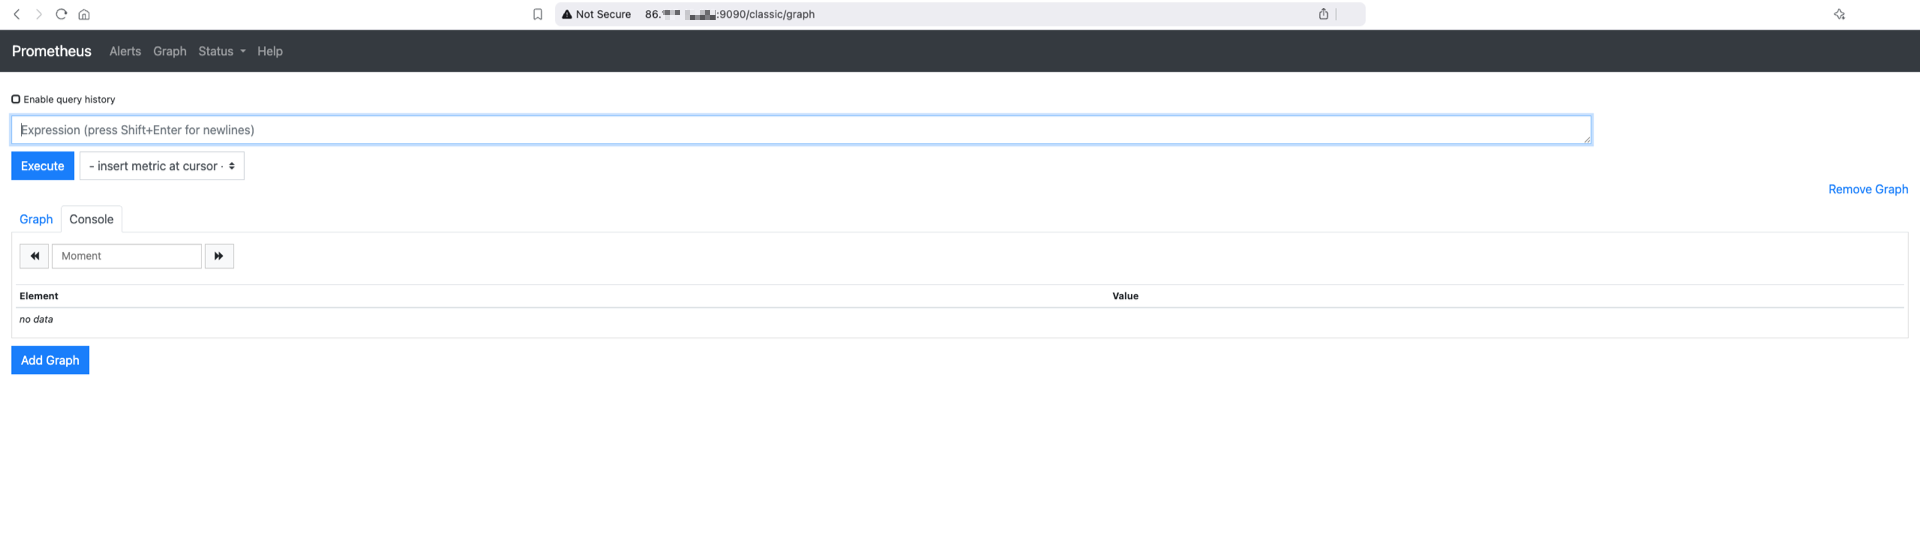Select the Console tab
The height and width of the screenshot is (545, 1920).
click(x=91, y=219)
